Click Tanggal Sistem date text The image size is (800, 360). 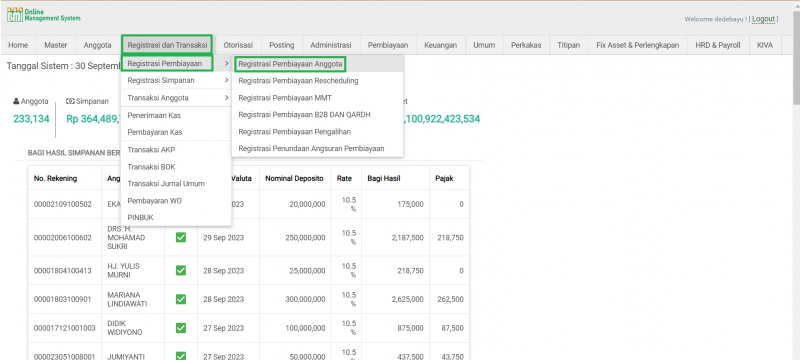pyautogui.click(x=63, y=66)
